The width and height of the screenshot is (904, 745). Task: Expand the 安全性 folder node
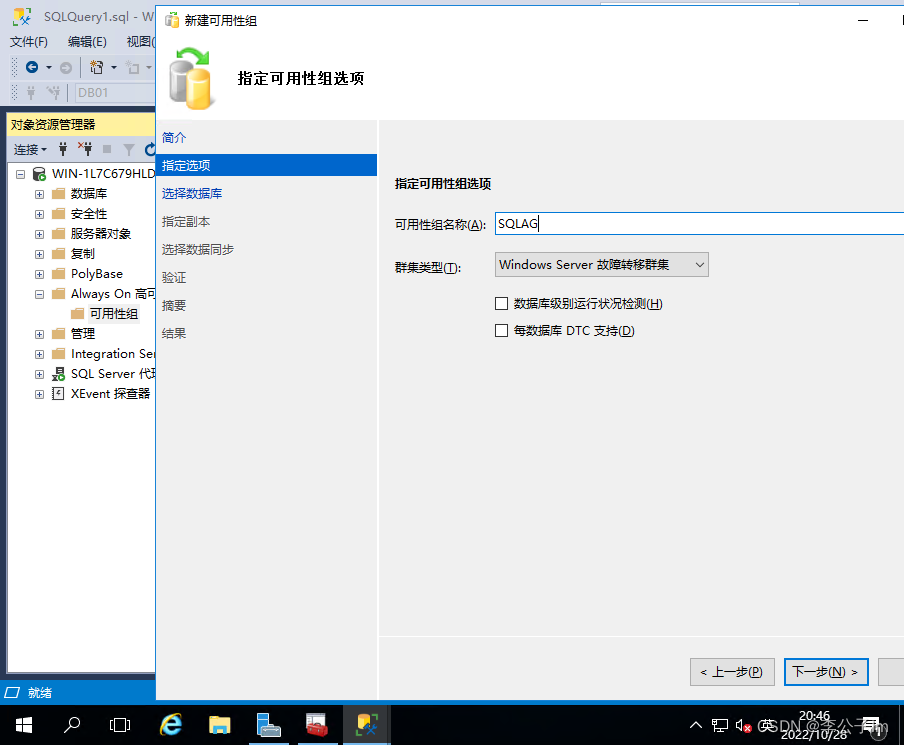pyautogui.click(x=39, y=215)
